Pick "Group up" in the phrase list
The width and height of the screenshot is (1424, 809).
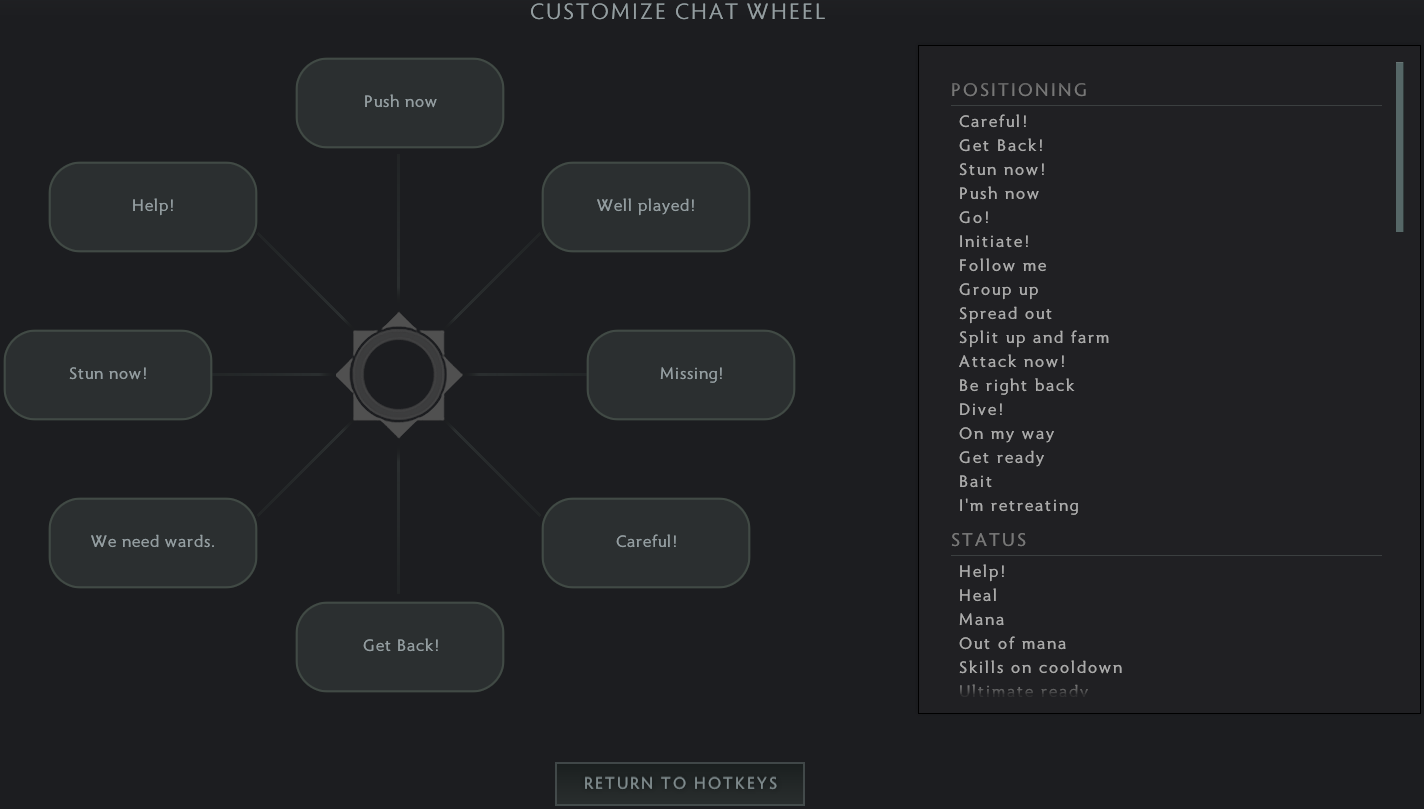[999, 290]
